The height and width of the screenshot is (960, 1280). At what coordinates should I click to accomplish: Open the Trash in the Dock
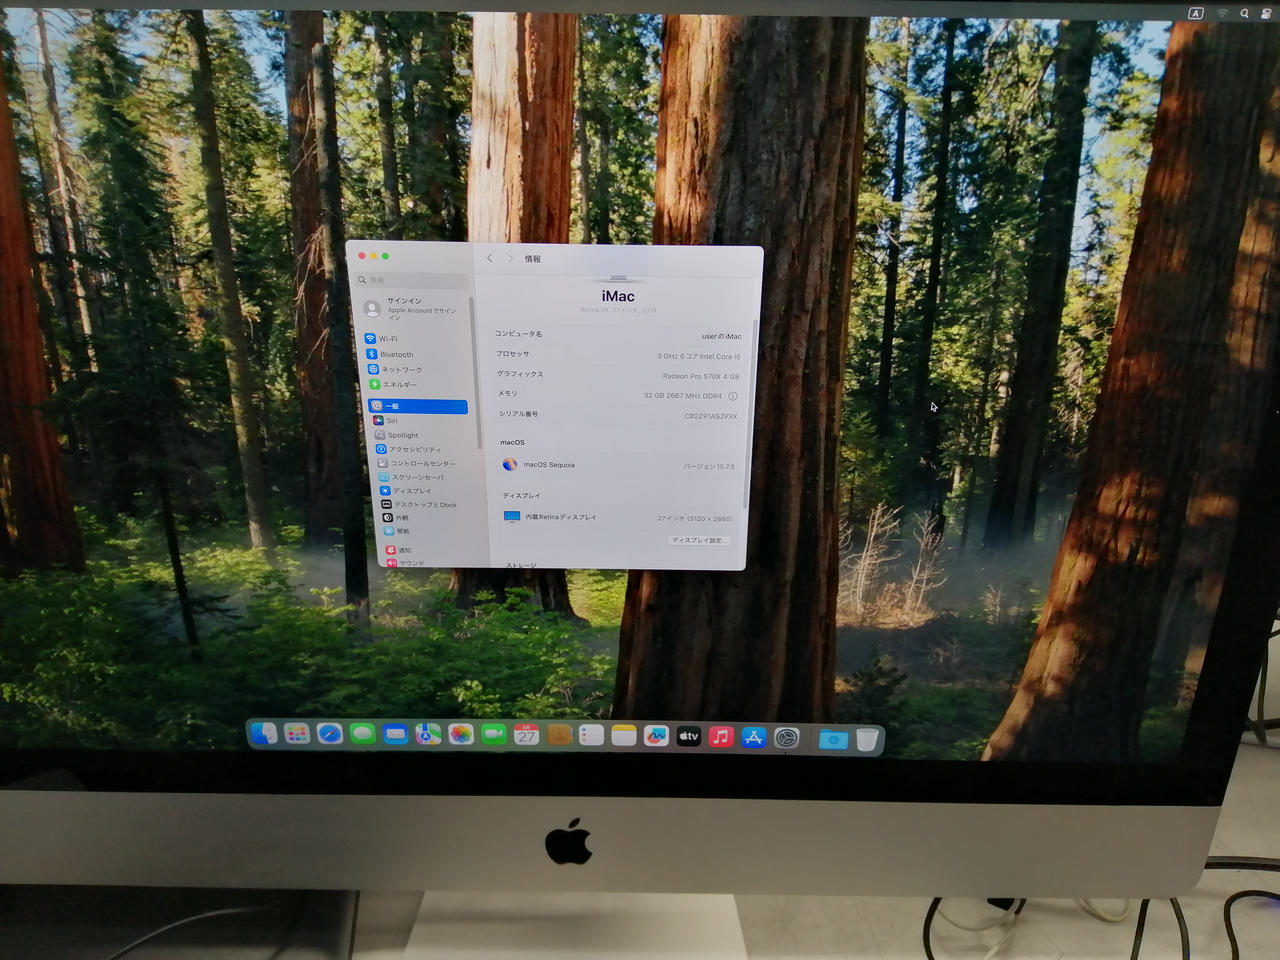point(867,739)
